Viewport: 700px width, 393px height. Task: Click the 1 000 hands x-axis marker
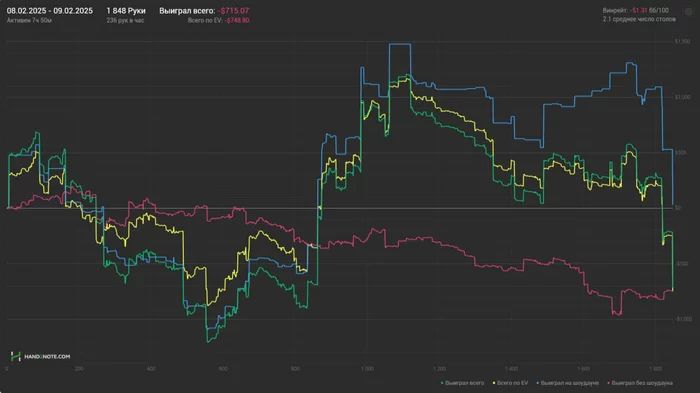[x=367, y=369]
